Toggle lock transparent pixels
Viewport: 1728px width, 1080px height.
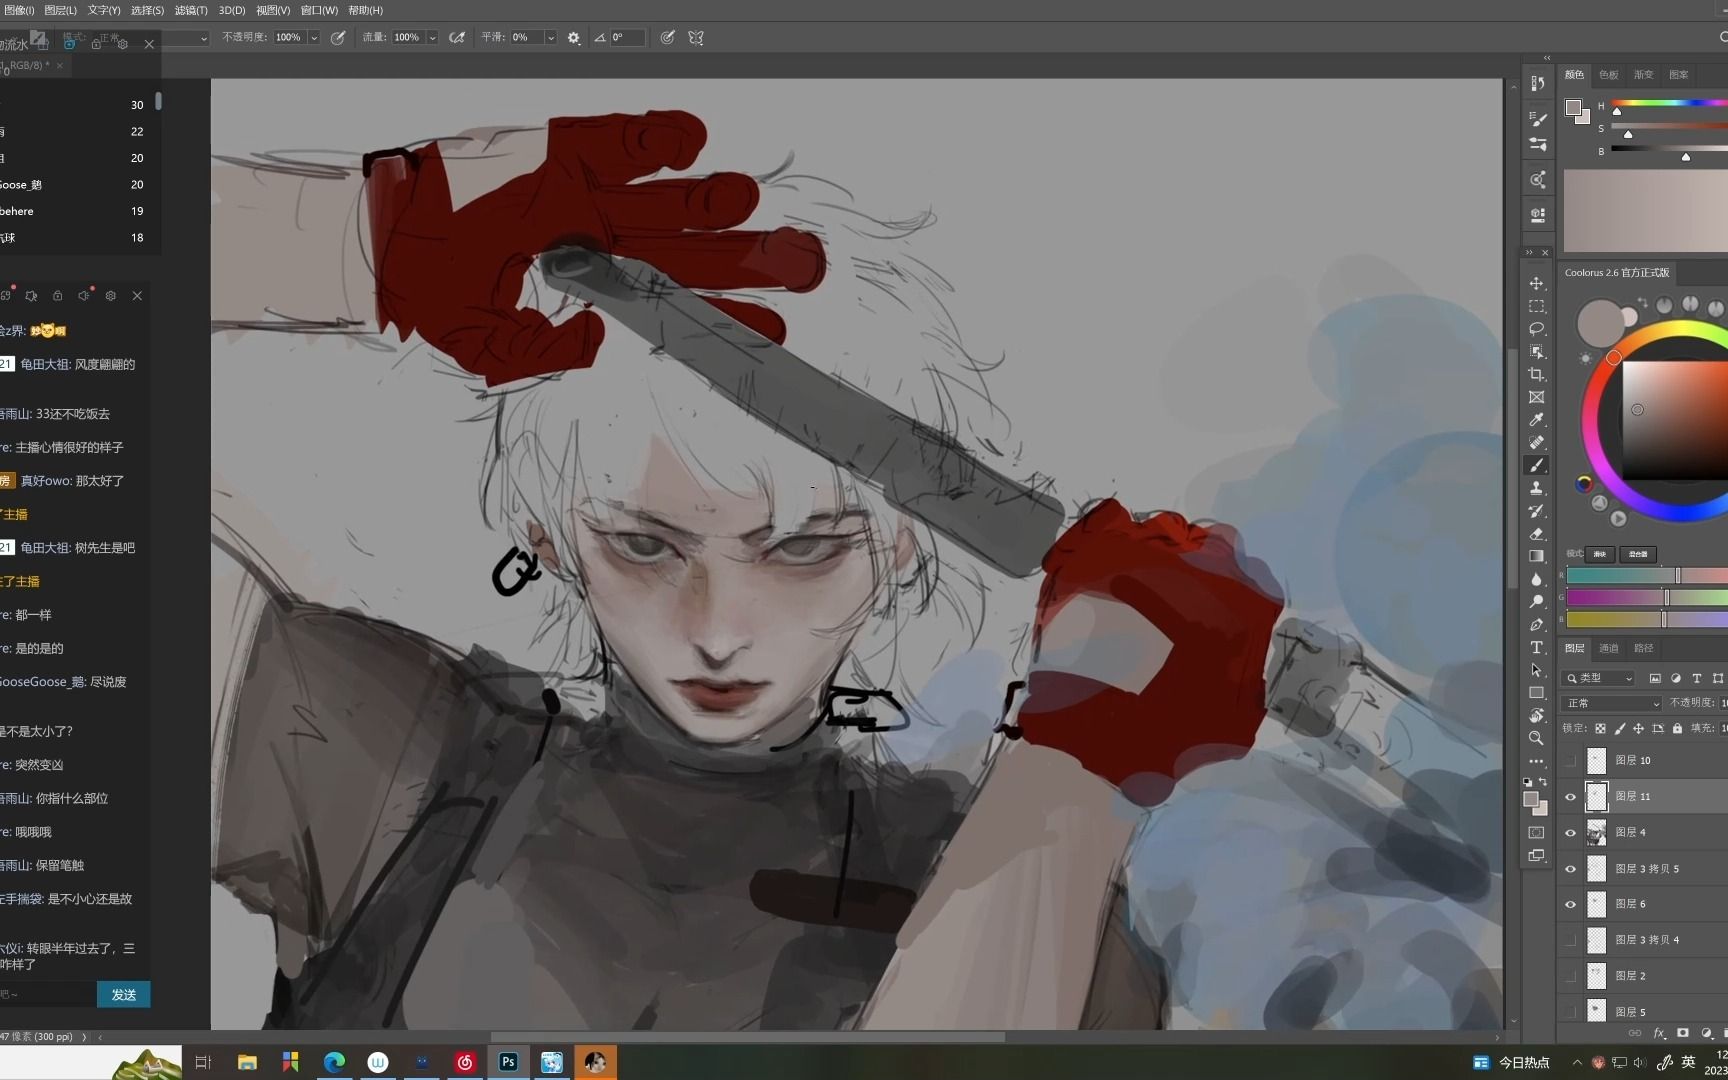coord(1600,728)
